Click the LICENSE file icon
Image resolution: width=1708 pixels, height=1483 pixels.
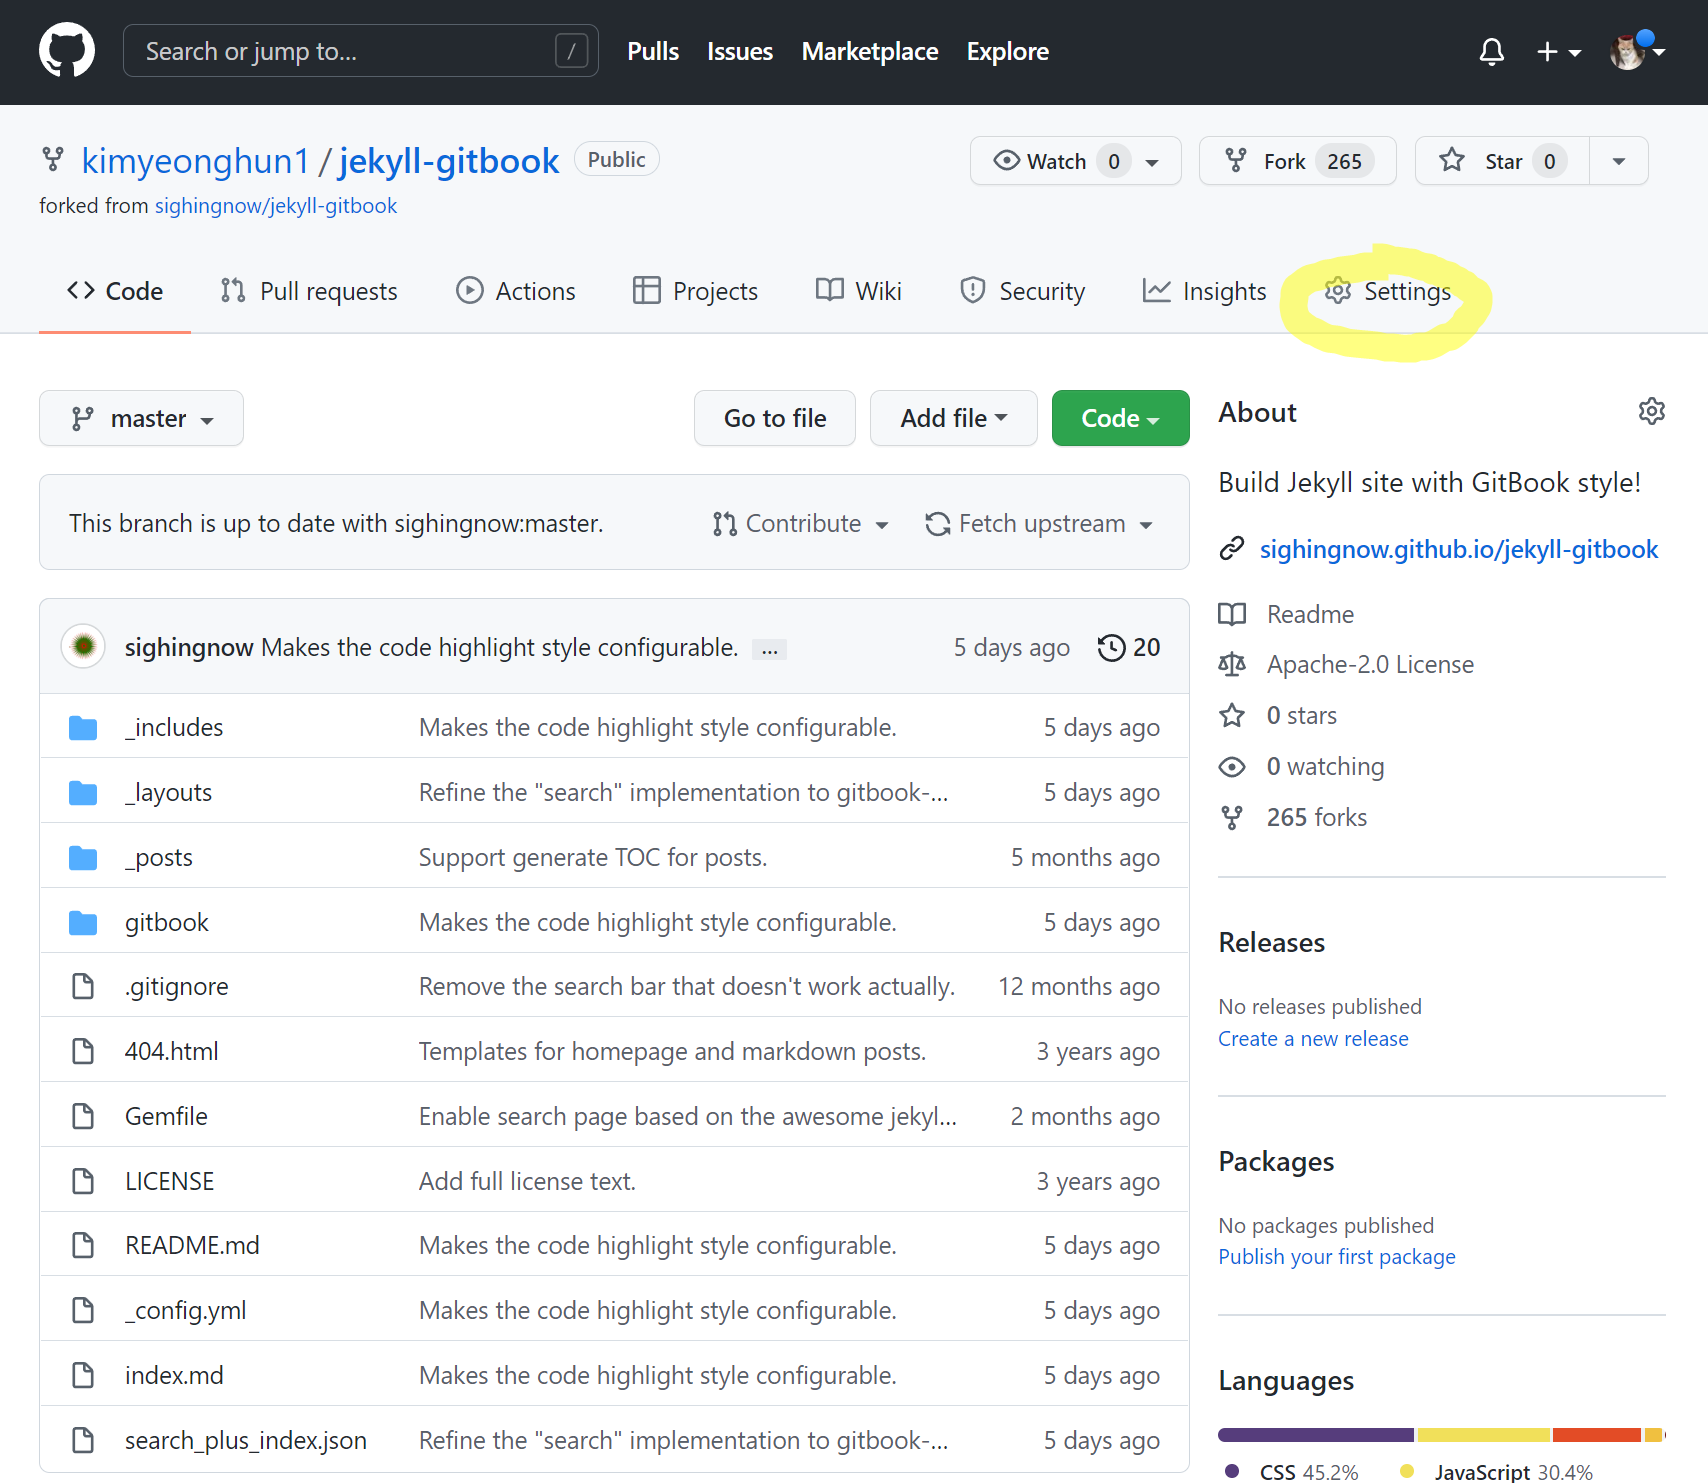tap(83, 1181)
